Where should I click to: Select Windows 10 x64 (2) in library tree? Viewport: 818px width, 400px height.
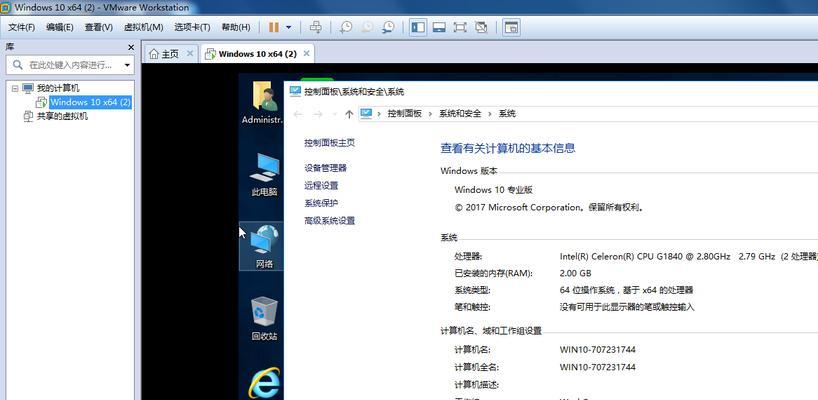(x=90, y=102)
